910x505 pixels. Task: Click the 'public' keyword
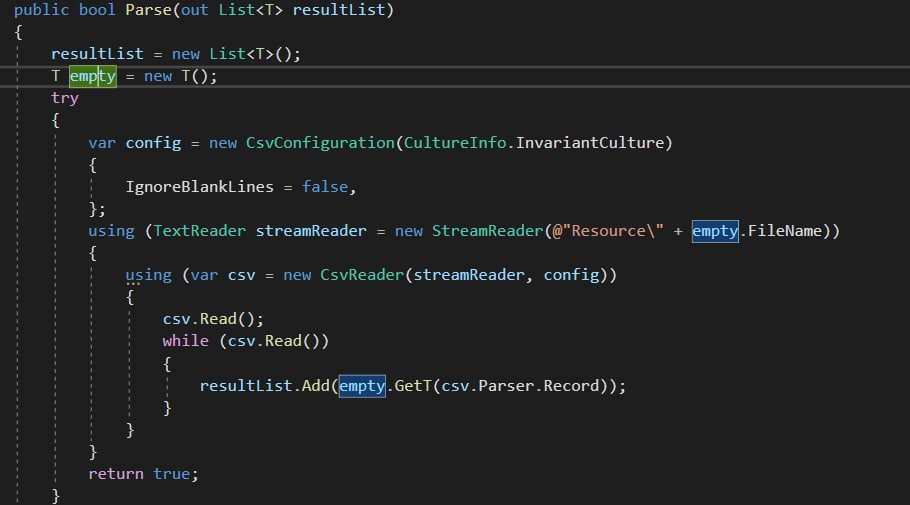[x=41, y=10]
